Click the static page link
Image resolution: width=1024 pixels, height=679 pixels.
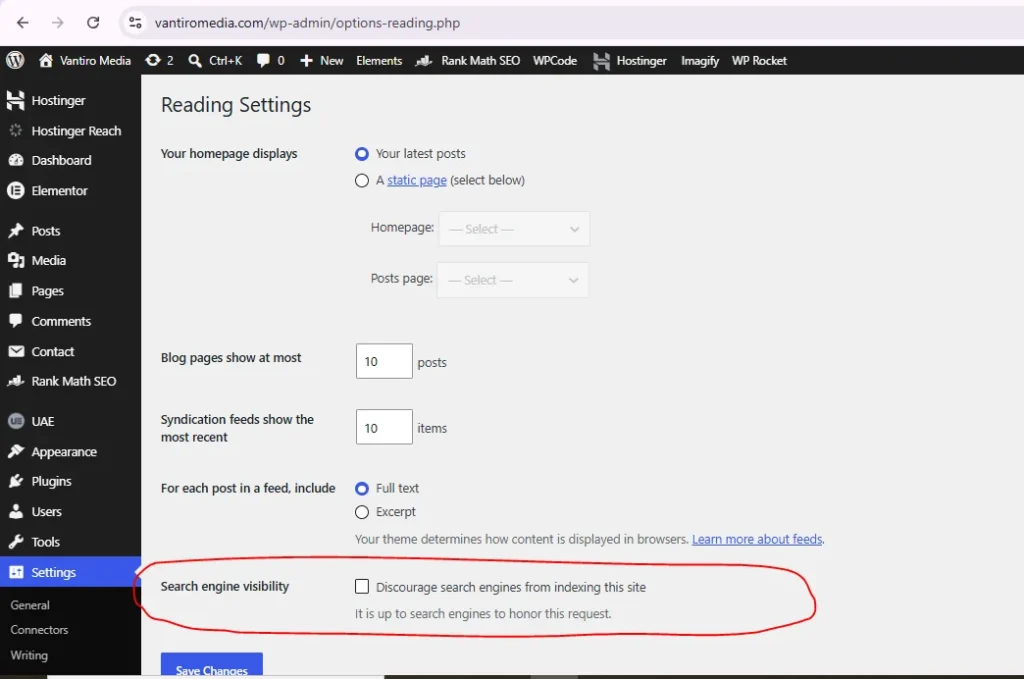click(417, 180)
